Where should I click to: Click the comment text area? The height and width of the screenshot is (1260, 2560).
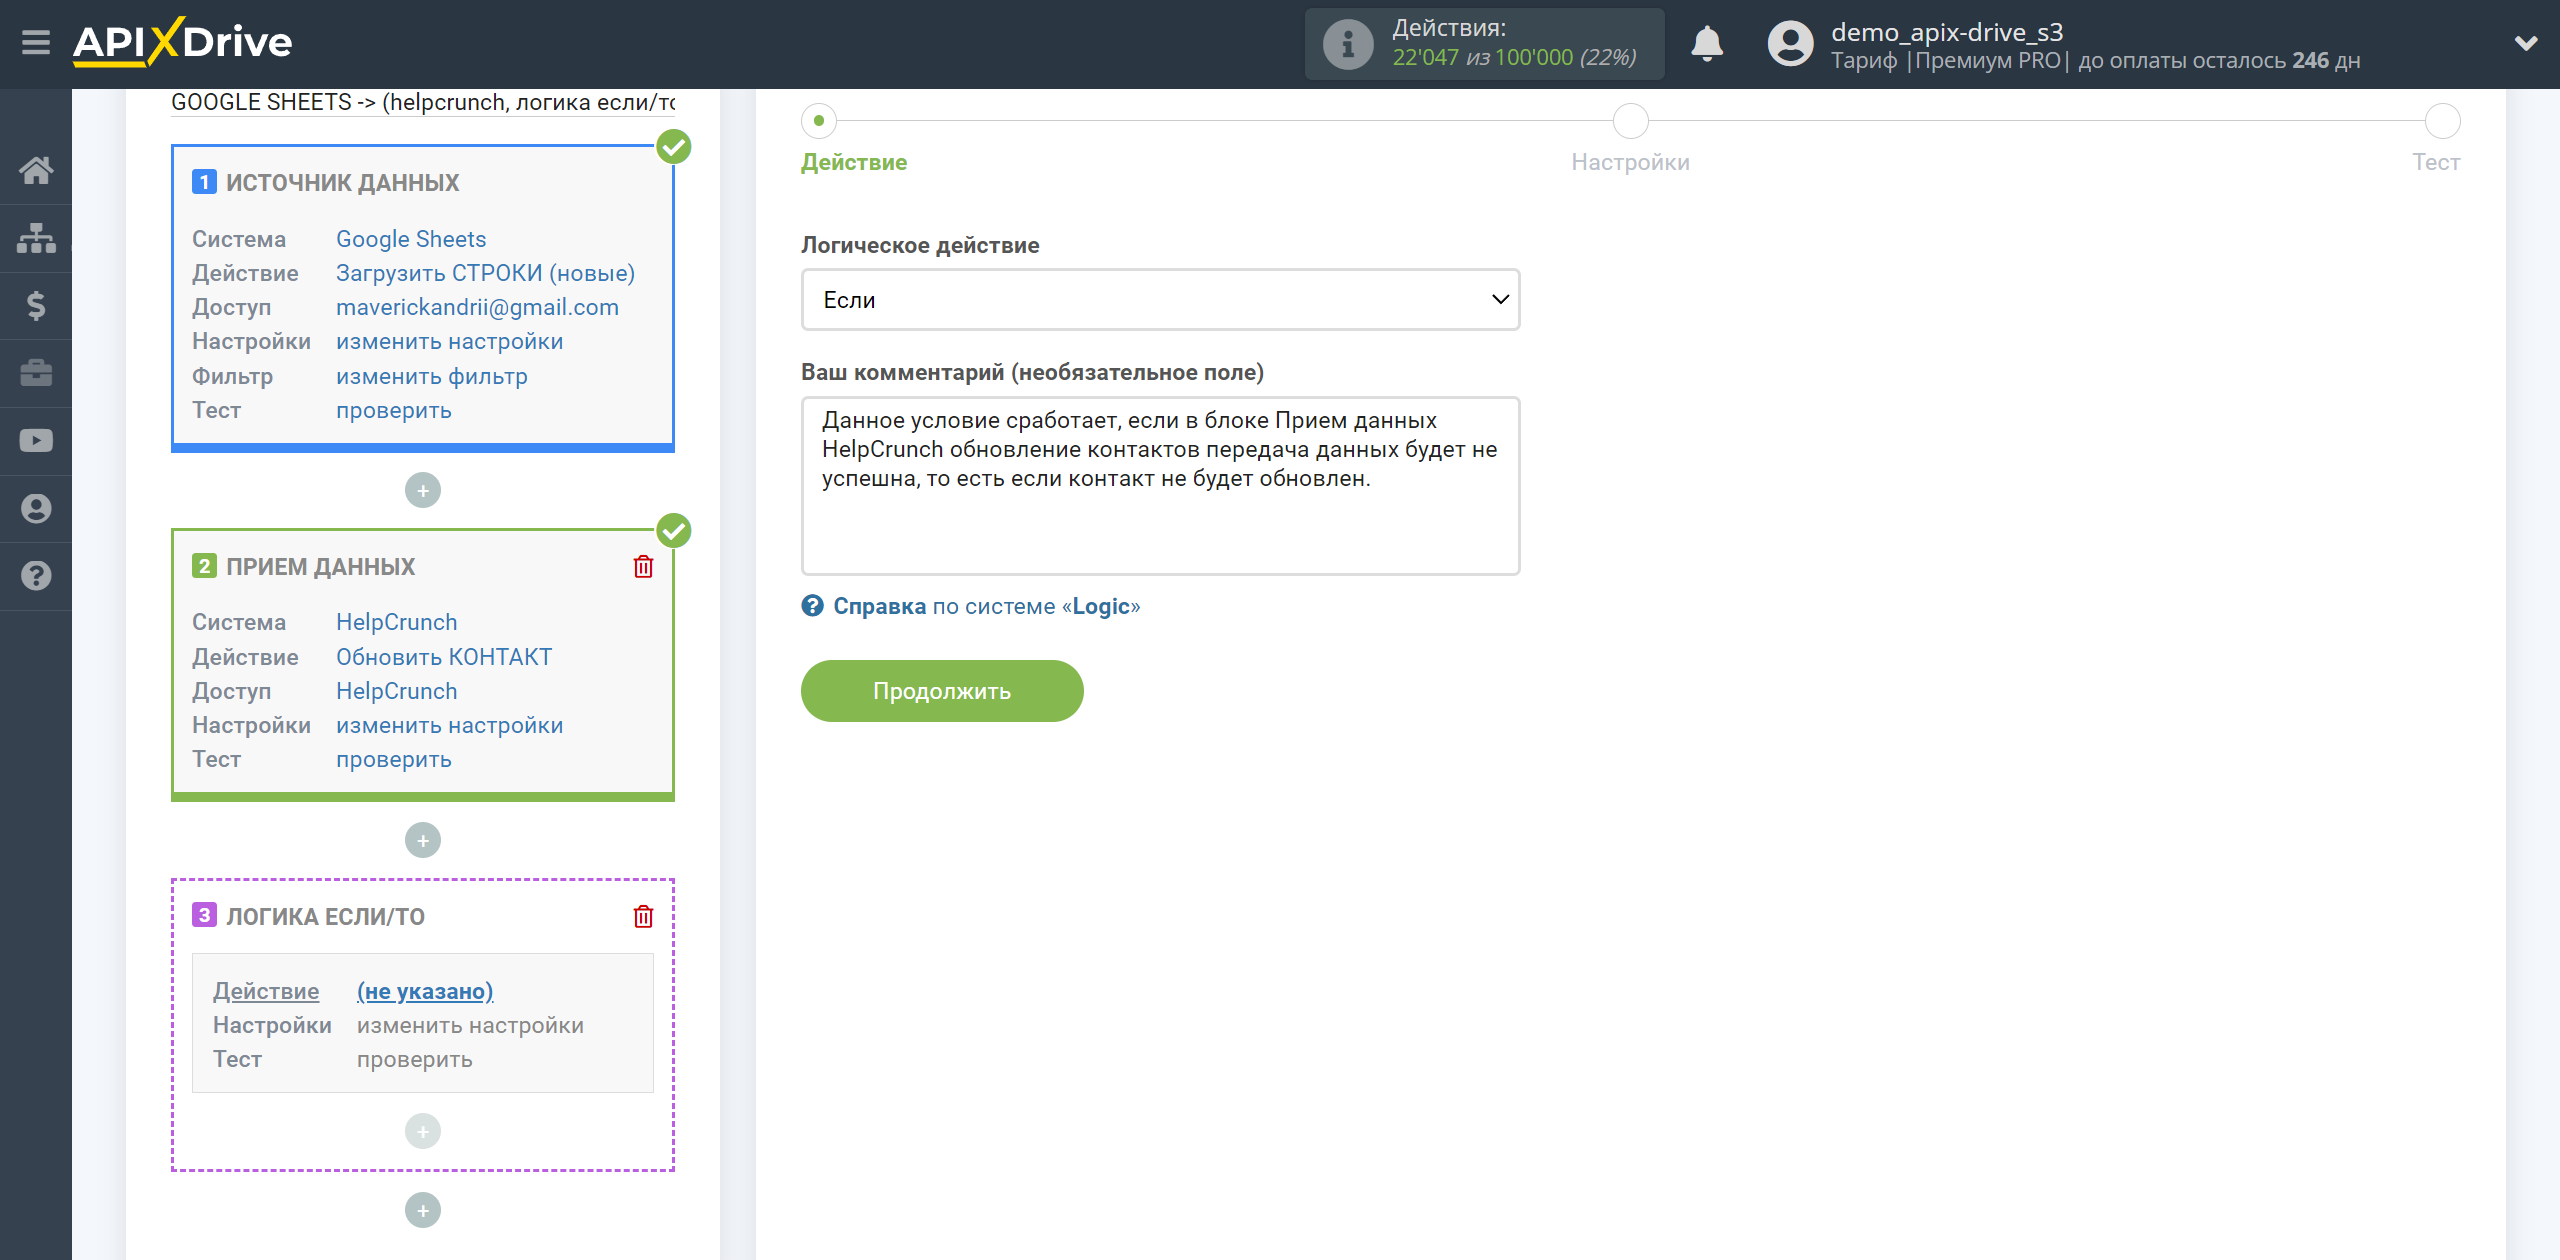tap(1160, 486)
